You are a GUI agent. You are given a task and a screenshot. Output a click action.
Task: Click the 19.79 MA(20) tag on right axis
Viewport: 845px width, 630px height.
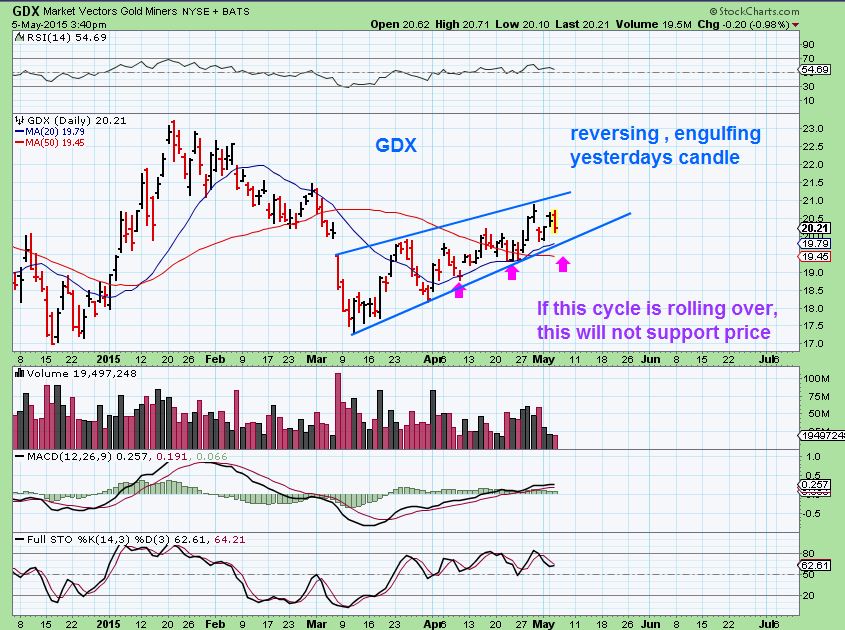(814, 244)
